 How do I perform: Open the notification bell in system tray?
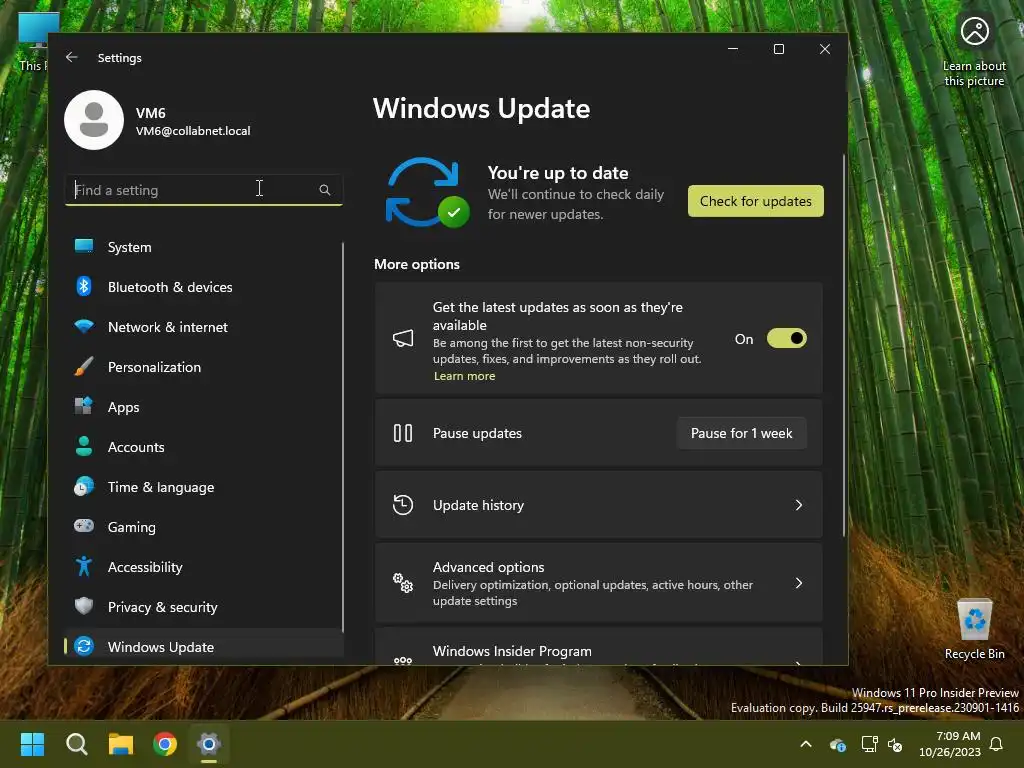point(997,744)
